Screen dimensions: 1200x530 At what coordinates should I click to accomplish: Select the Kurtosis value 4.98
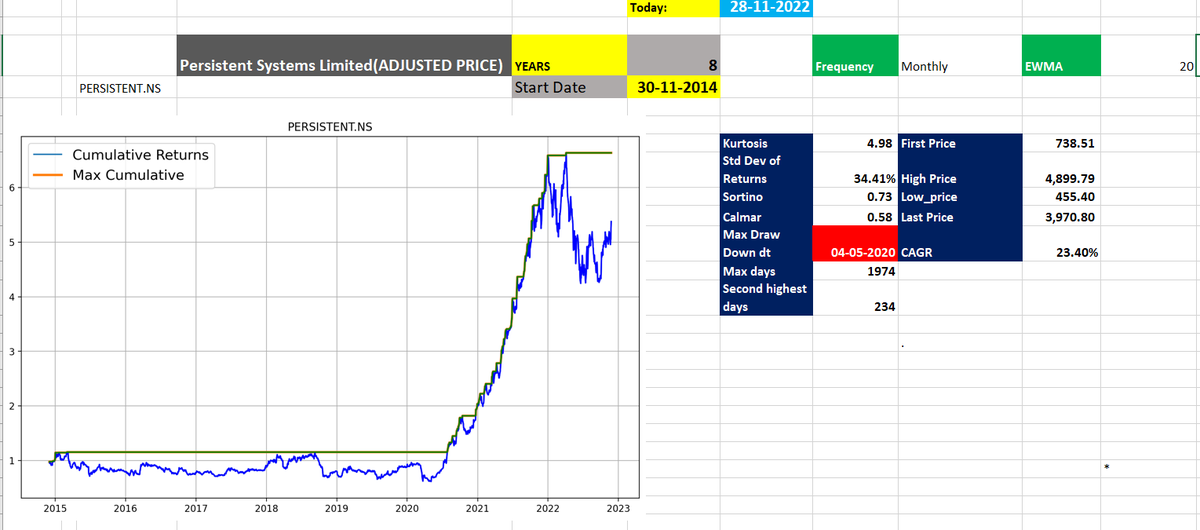pos(855,143)
